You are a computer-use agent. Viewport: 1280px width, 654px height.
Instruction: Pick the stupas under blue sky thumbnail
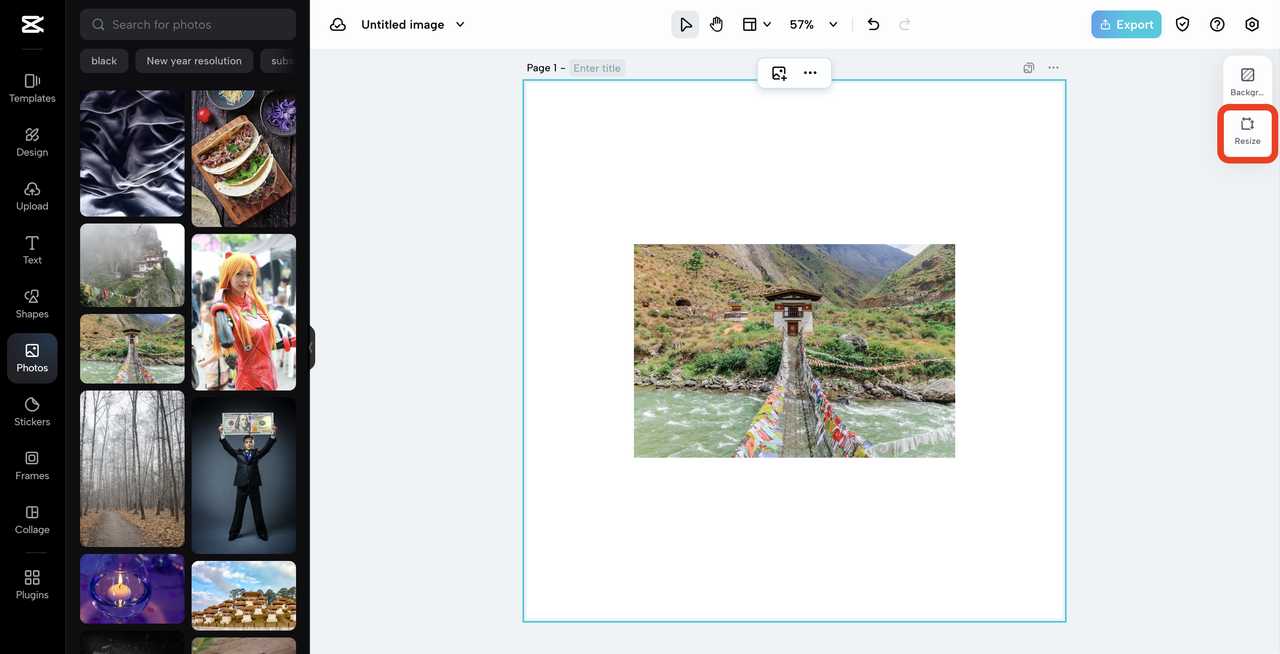pos(244,596)
